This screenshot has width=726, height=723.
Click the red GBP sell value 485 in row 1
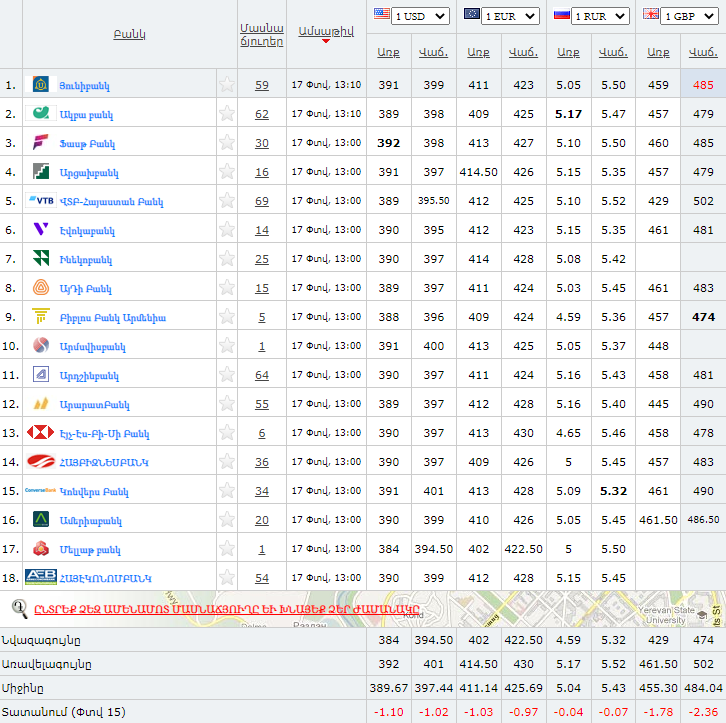pos(703,85)
